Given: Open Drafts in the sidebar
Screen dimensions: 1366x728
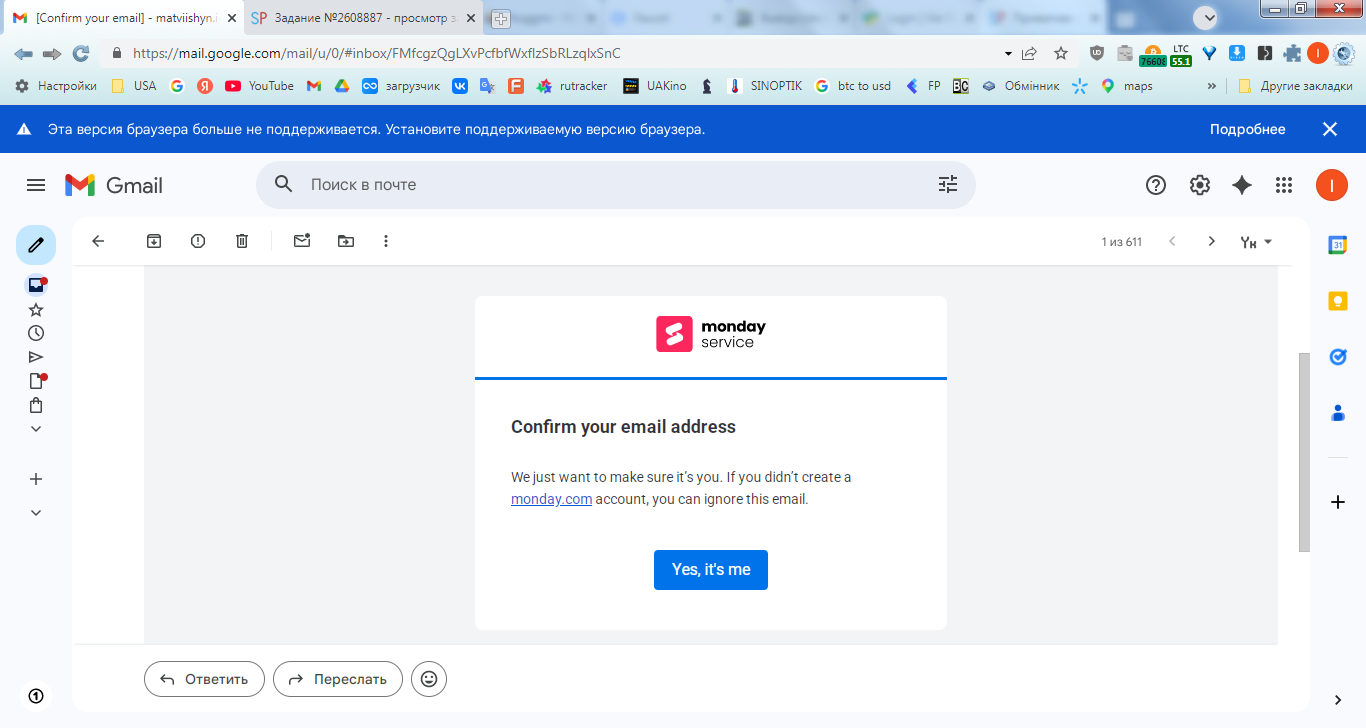Looking at the screenshot, I should click(x=36, y=381).
